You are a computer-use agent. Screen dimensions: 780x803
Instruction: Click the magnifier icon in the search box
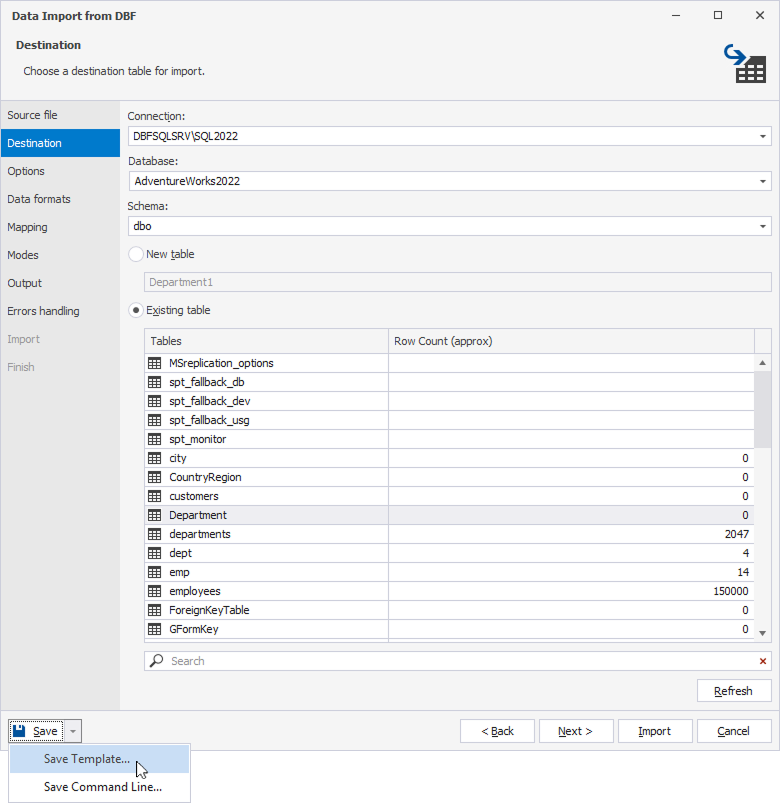point(157,661)
